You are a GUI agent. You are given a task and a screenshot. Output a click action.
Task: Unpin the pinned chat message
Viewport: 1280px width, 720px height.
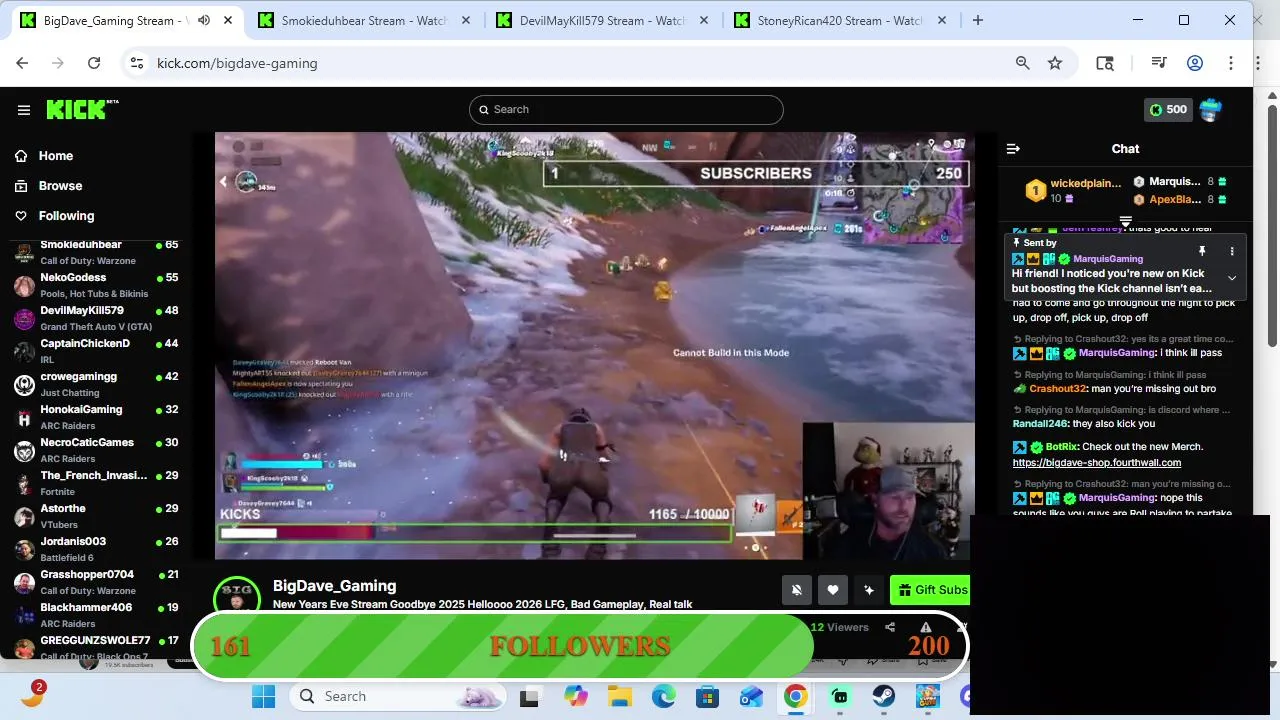click(1202, 251)
